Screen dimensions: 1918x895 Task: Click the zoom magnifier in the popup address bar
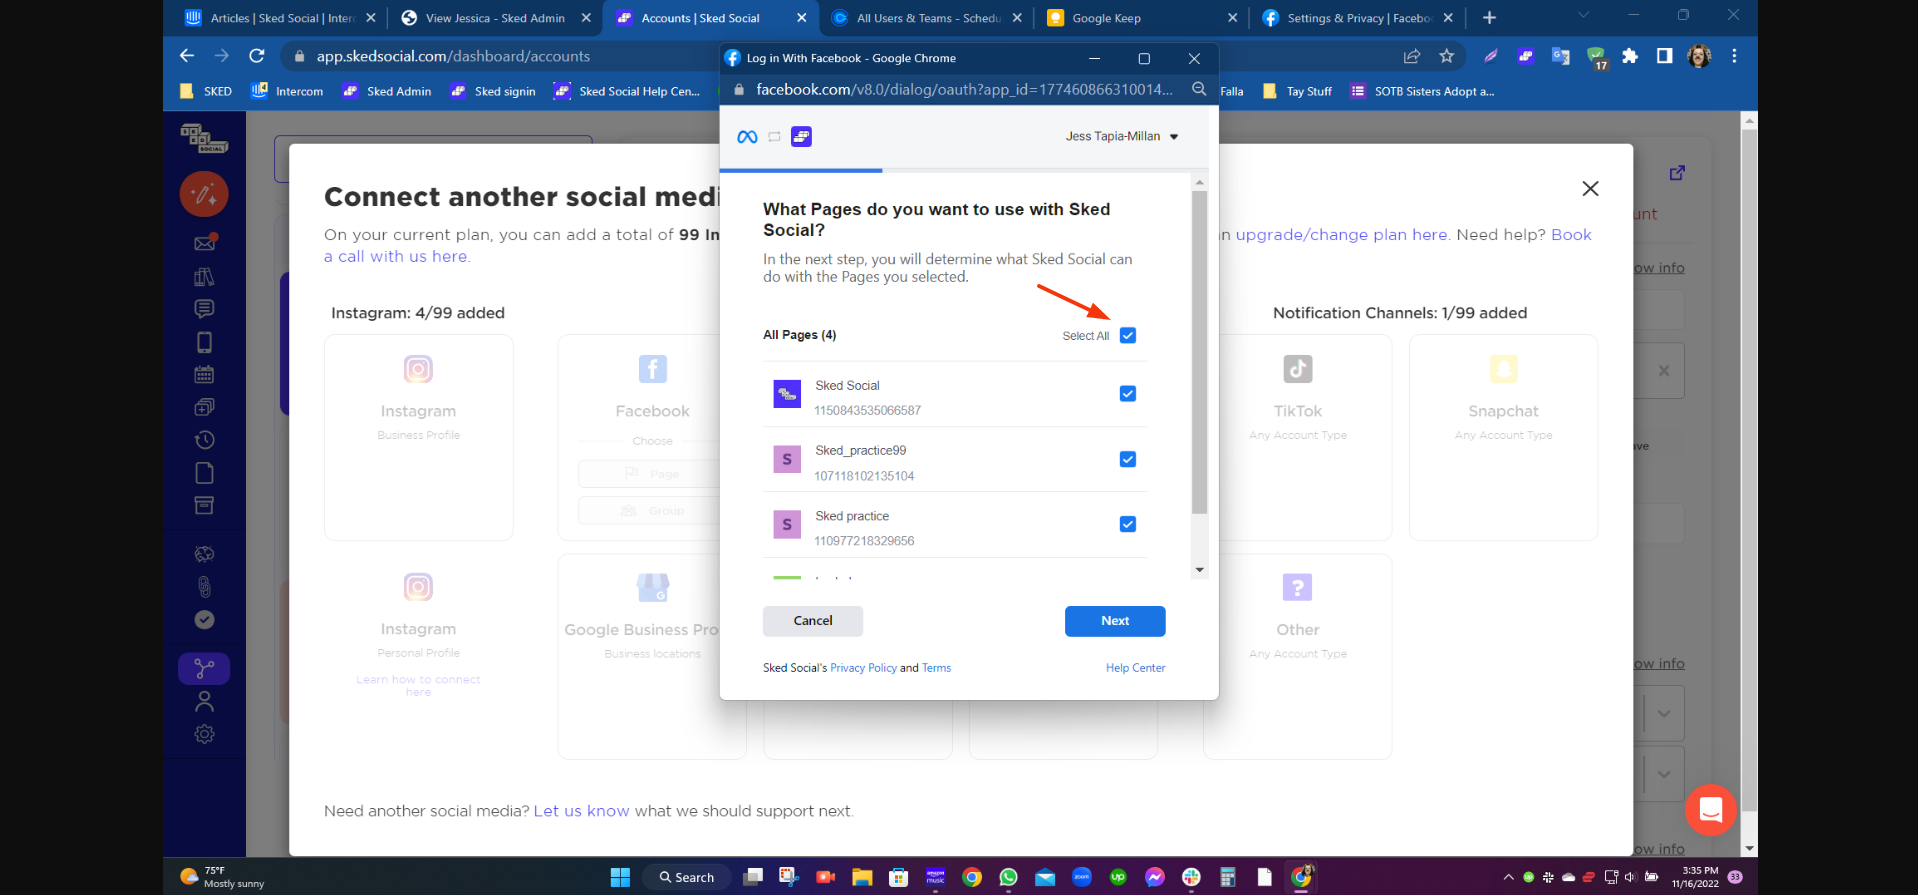point(1199,90)
